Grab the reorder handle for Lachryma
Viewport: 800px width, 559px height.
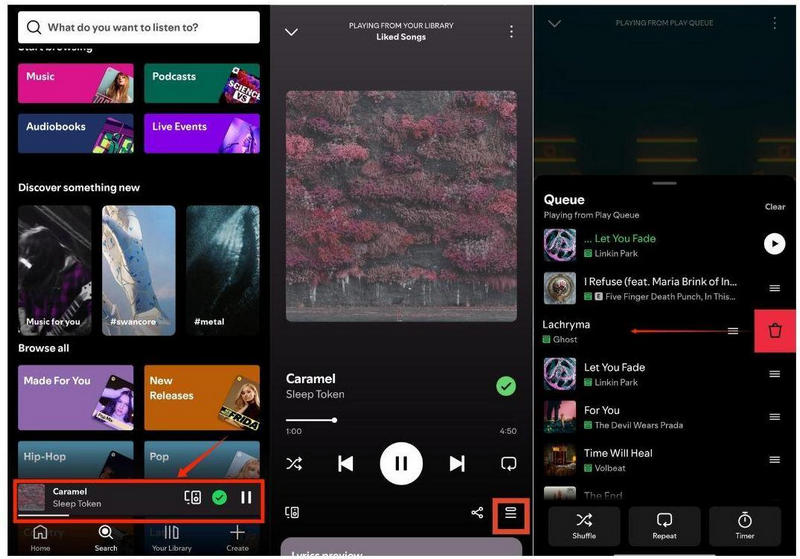point(733,331)
